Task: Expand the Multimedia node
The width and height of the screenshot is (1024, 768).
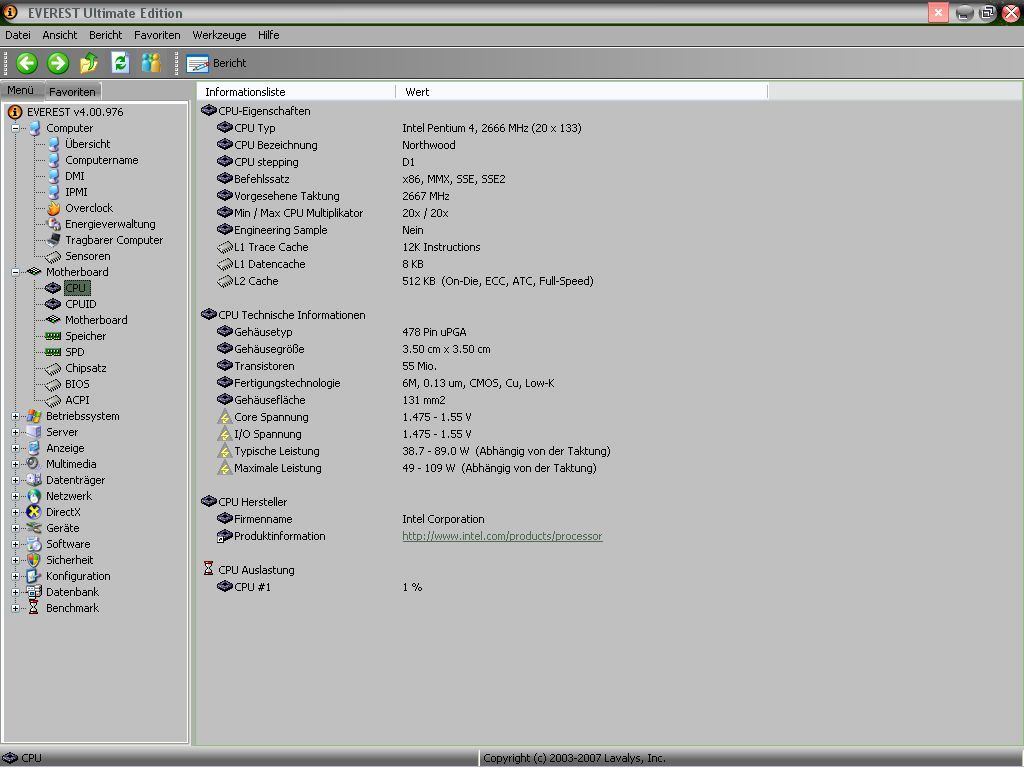Action: coord(15,464)
